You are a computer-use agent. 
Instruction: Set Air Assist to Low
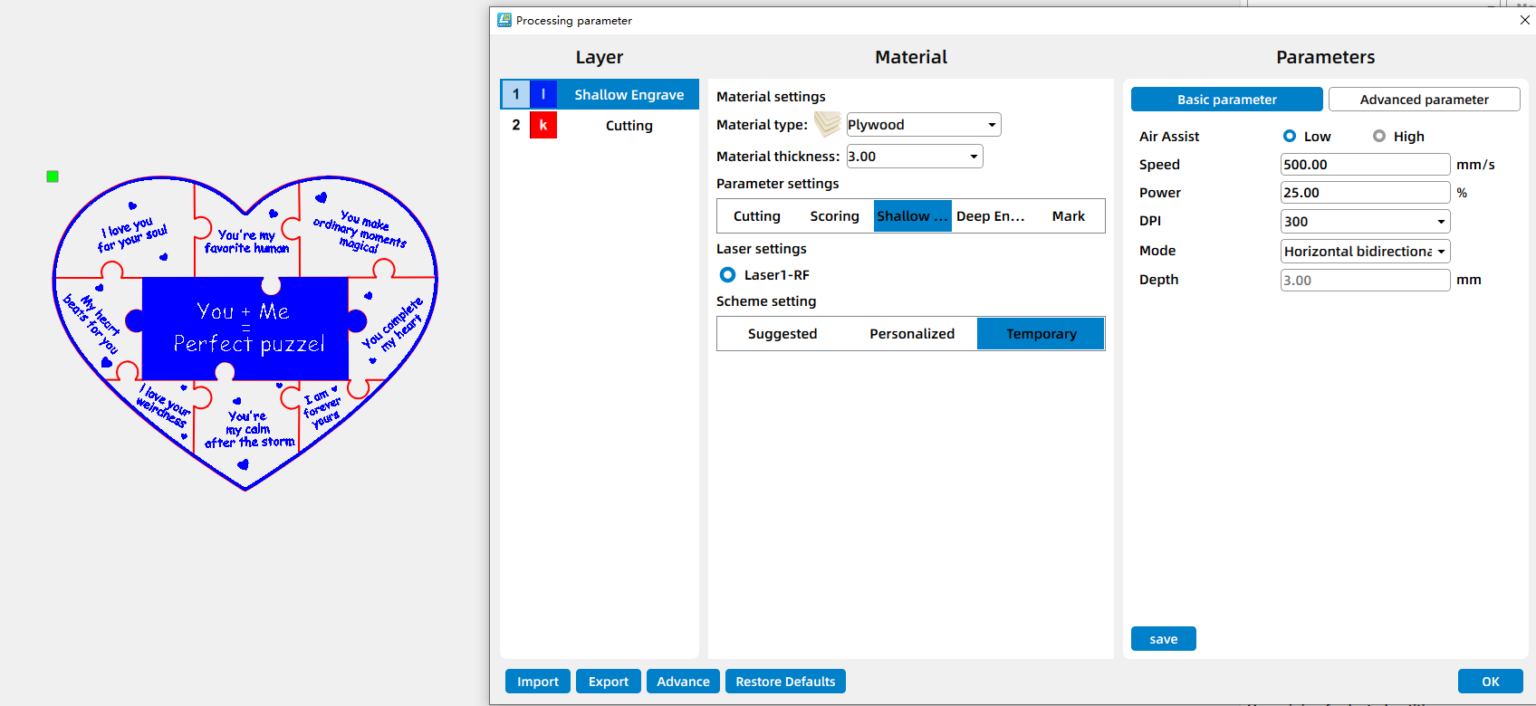pyautogui.click(x=1289, y=136)
